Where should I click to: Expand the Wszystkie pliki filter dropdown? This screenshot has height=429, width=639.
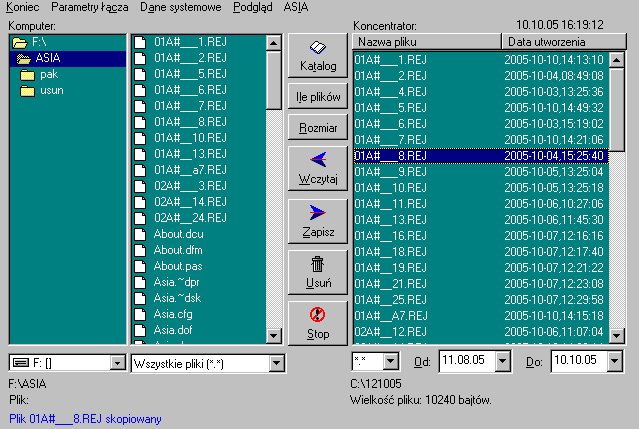coord(276,363)
